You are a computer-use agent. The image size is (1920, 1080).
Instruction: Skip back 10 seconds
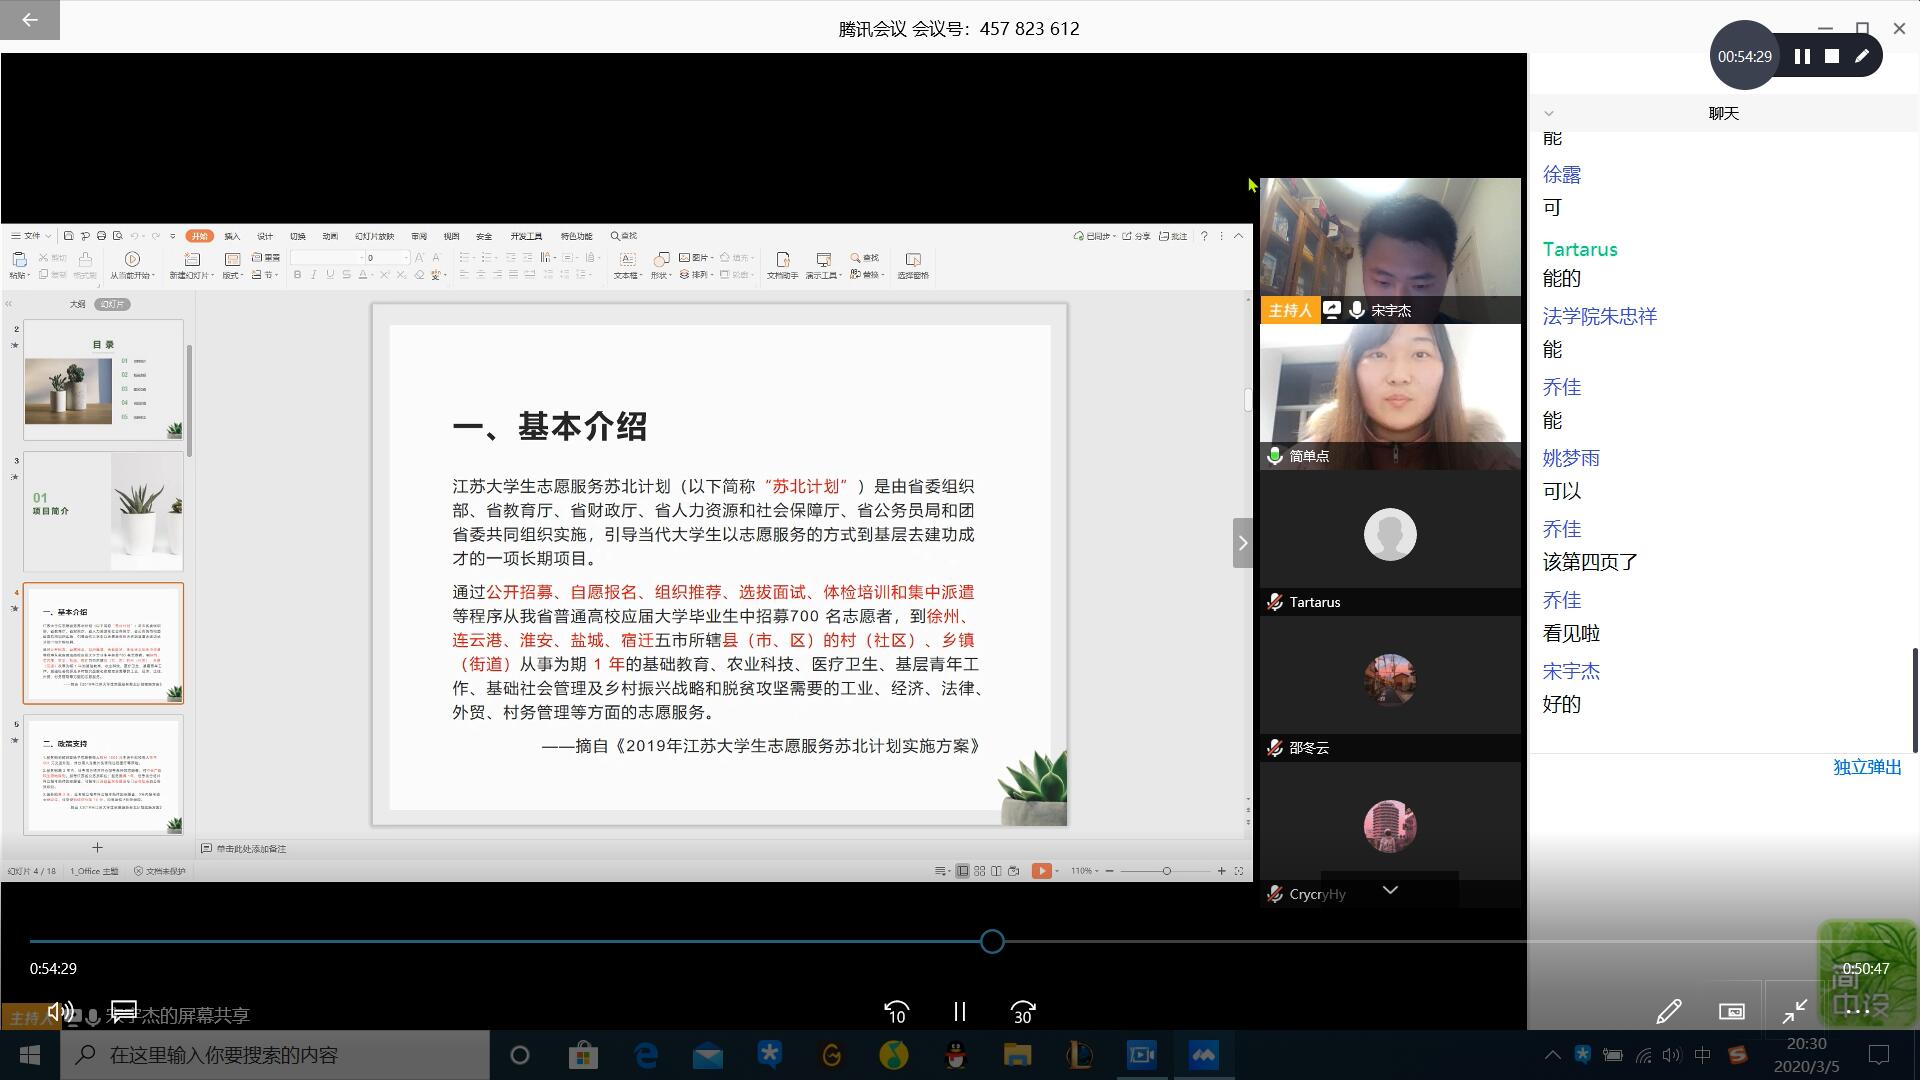896,1012
